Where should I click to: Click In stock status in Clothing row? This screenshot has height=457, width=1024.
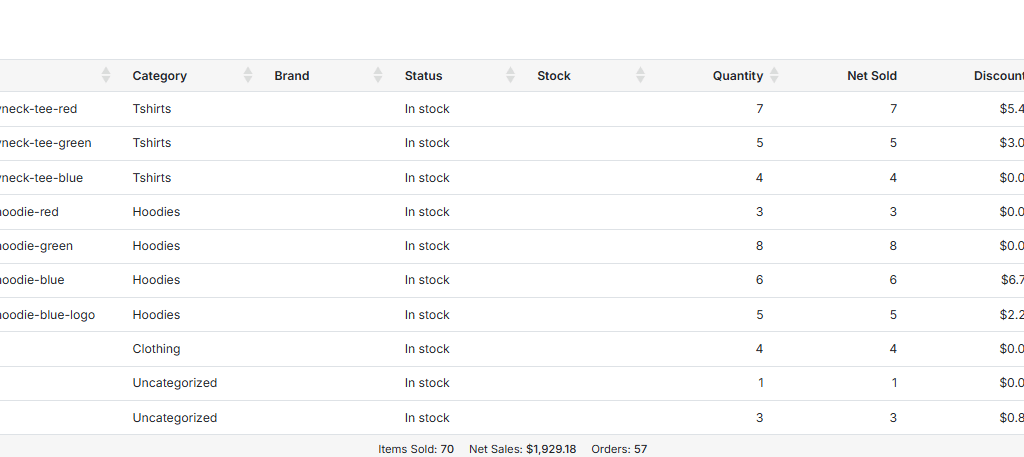427,349
